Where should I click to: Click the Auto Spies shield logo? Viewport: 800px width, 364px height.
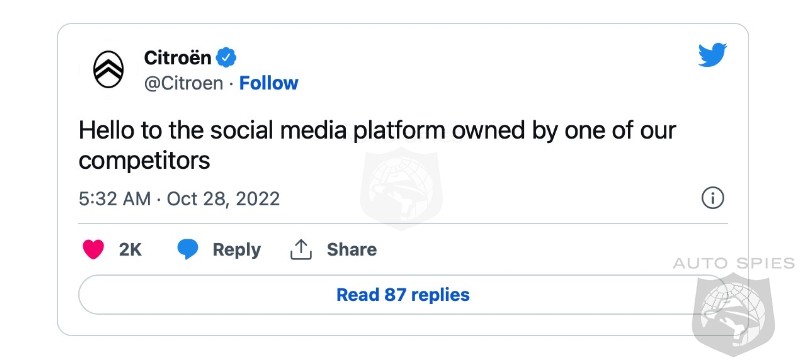coord(733,313)
